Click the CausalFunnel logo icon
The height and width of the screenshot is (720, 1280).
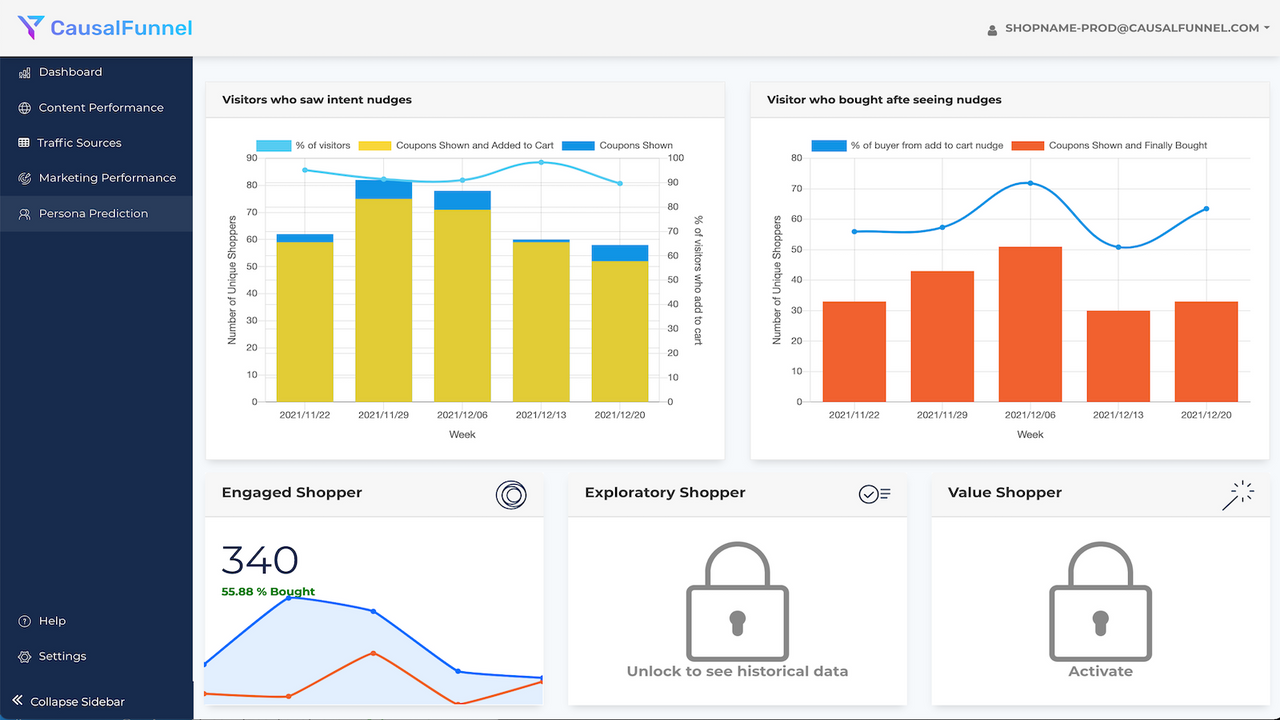pyautogui.click(x=31, y=27)
